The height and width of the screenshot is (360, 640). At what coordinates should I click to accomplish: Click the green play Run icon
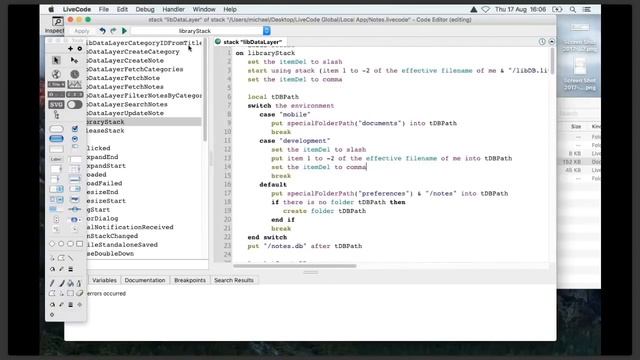(124, 31)
